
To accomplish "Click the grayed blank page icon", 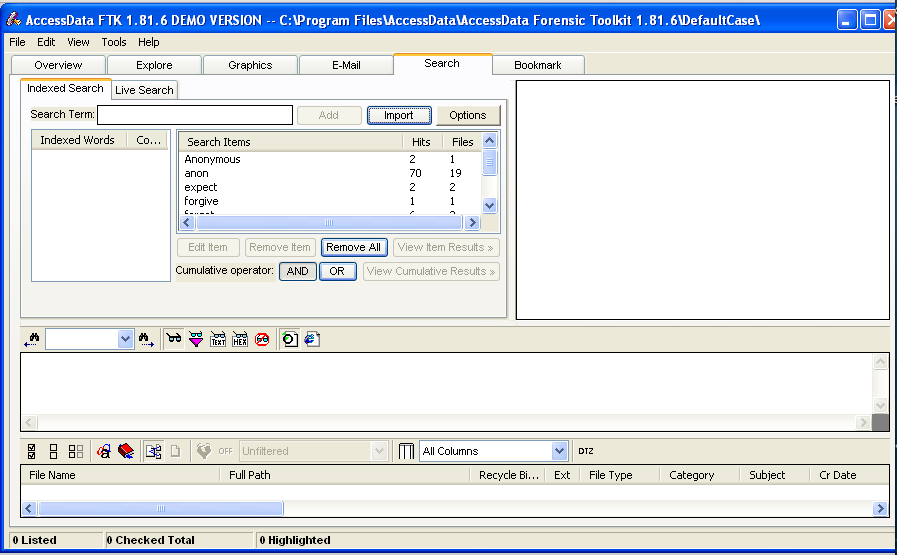I will (176, 451).
